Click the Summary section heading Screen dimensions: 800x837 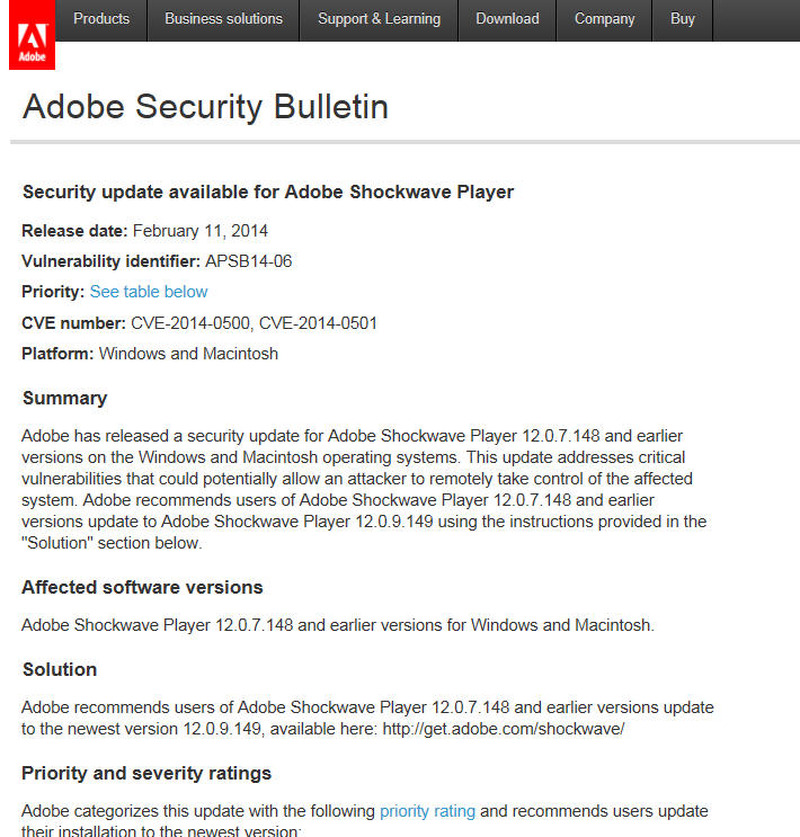(x=64, y=398)
